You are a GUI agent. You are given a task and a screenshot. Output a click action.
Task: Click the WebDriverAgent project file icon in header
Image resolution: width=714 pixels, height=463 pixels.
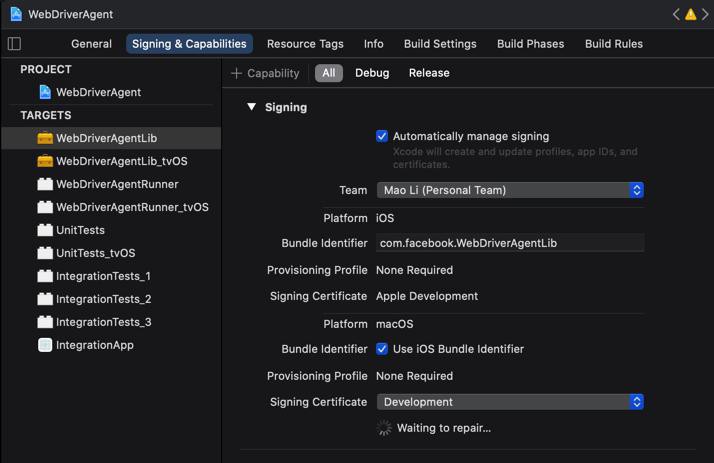pos(16,14)
